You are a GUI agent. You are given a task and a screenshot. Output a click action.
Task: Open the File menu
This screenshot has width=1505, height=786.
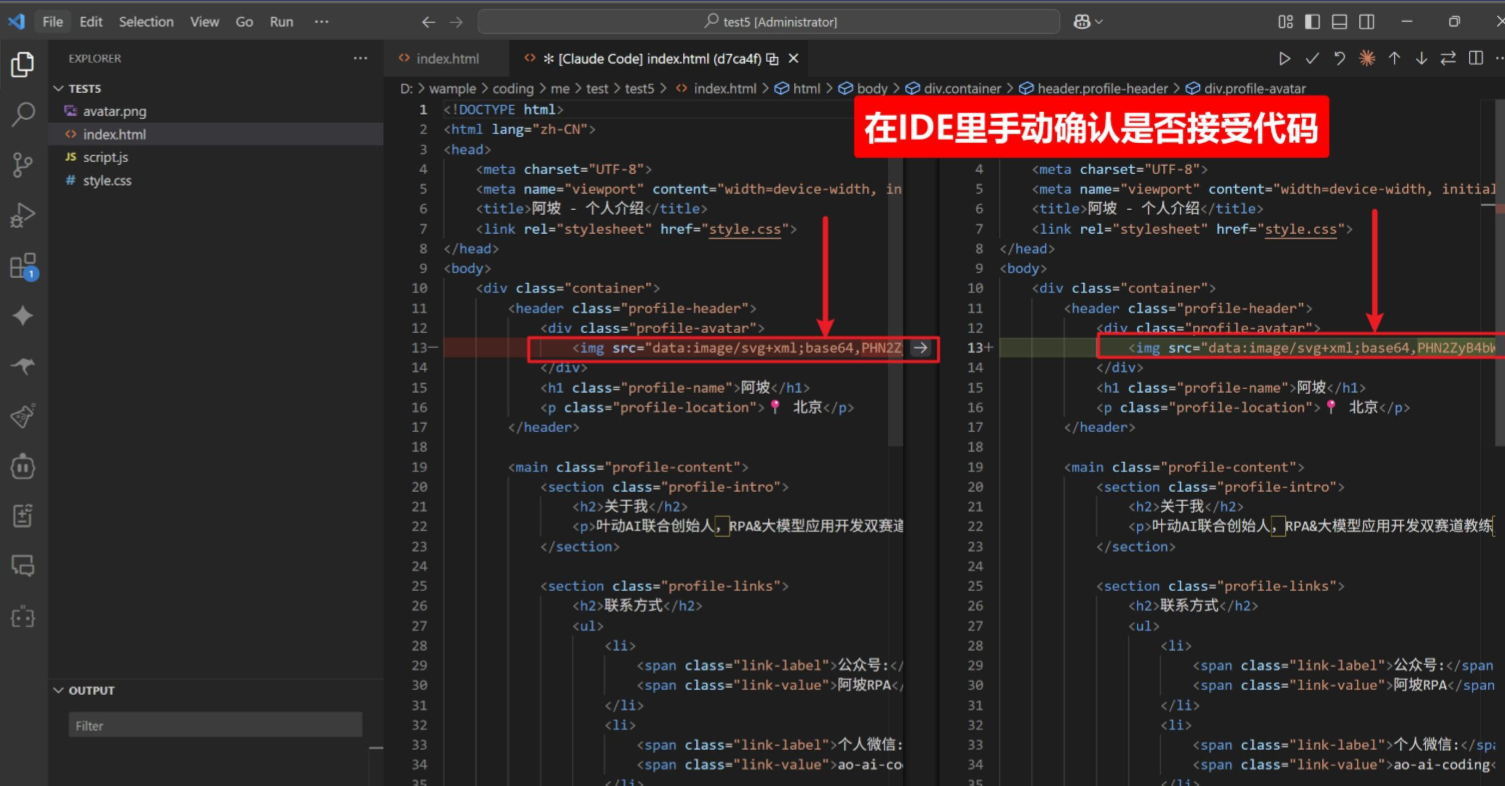53,21
